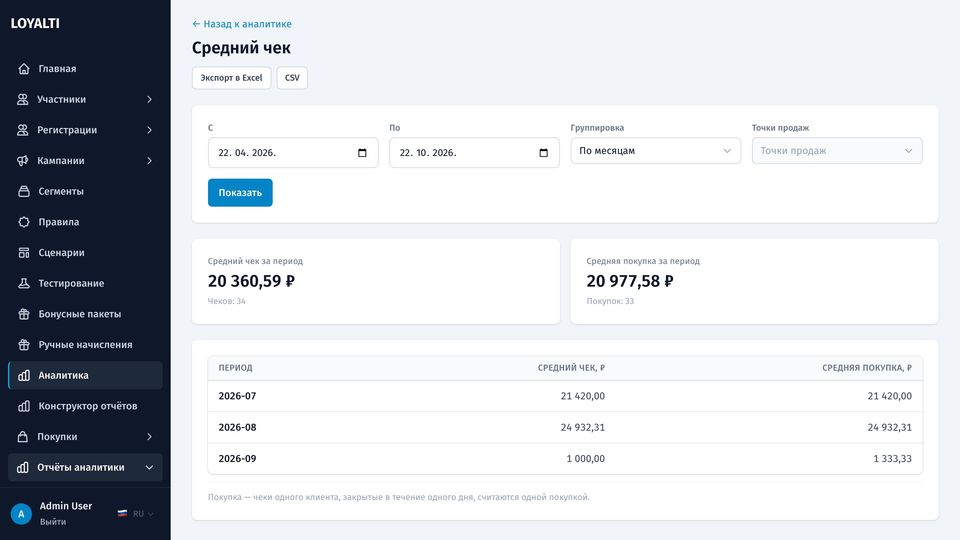Click the Показать button
The width and height of the screenshot is (960, 540).
(x=240, y=192)
